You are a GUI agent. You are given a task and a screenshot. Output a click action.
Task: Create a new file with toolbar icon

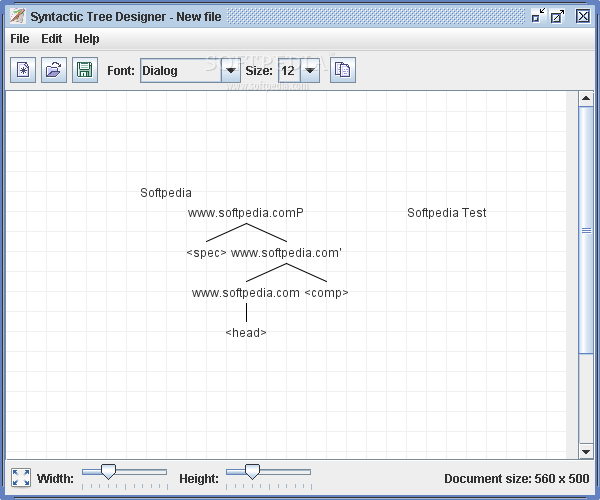point(23,70)
